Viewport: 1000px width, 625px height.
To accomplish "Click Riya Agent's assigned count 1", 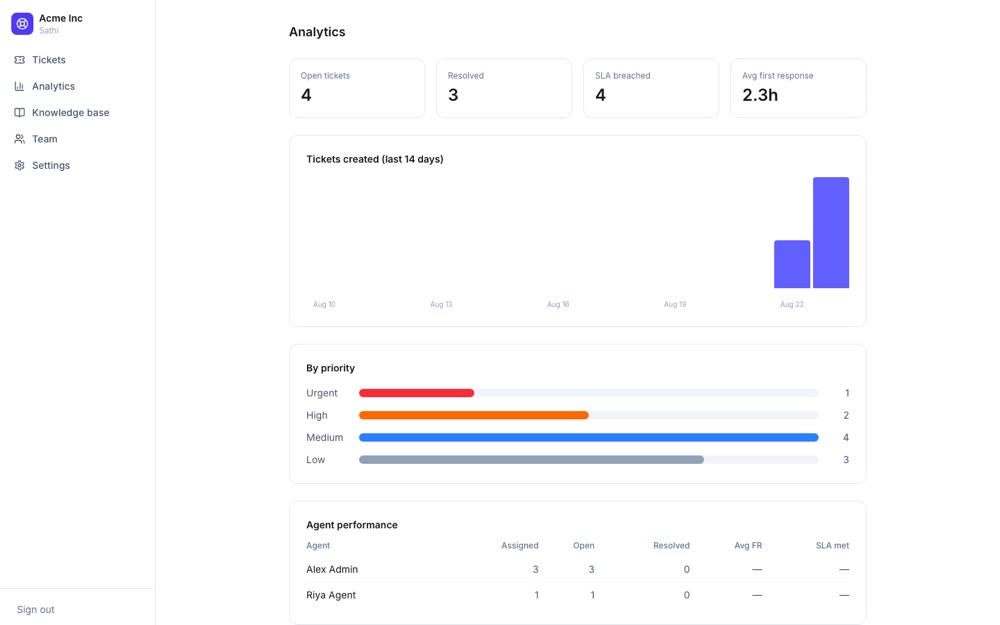I will tap(536, 595).
